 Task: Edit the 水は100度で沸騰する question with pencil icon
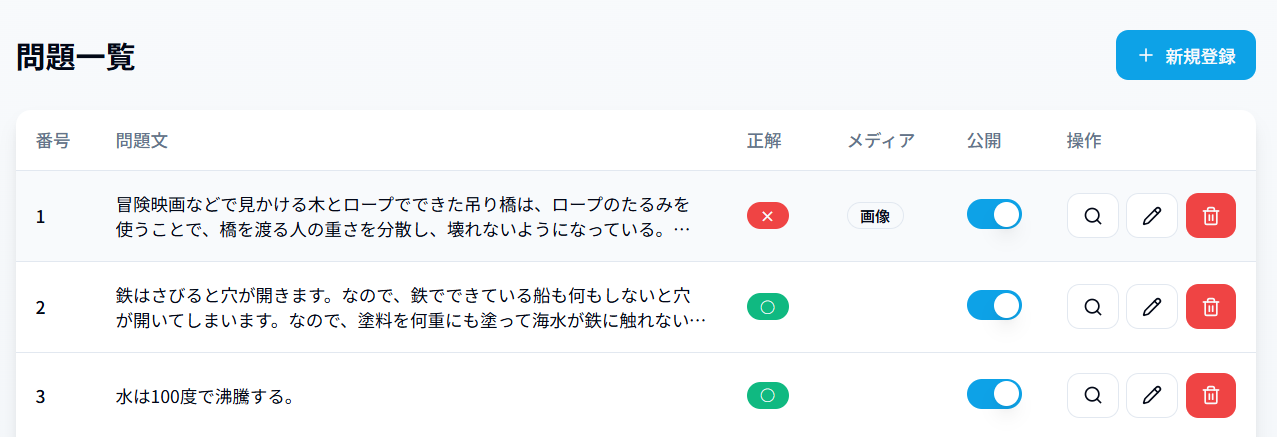(x=1151, y=395)
